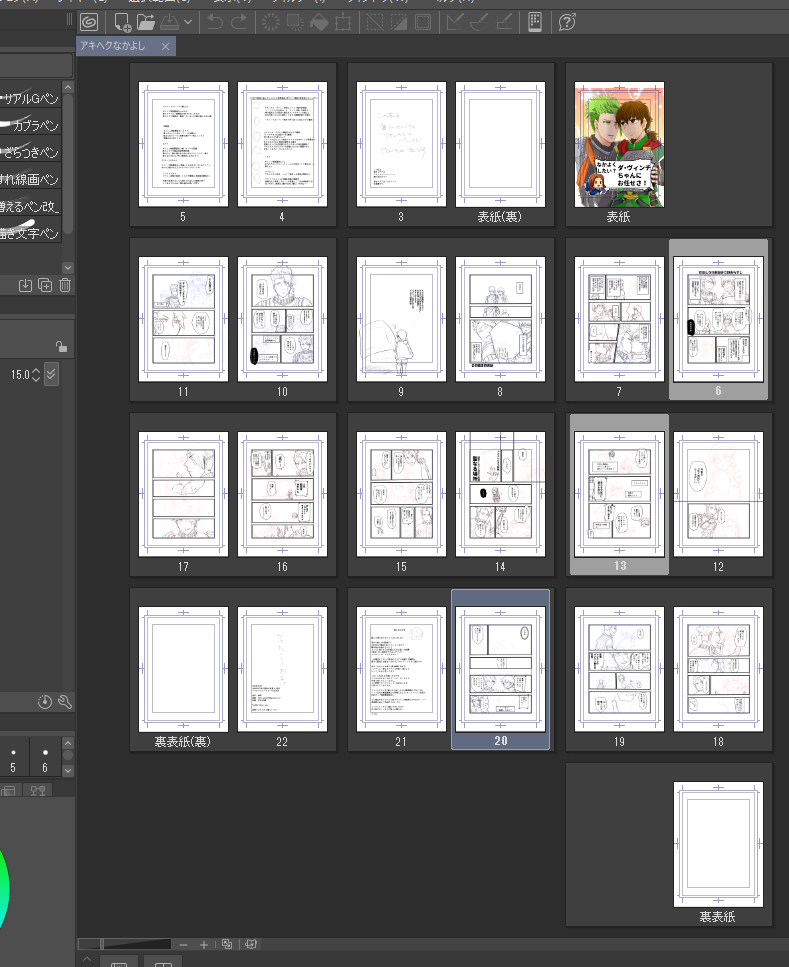Select page 21 text page thumbnail

pos(401,669)
